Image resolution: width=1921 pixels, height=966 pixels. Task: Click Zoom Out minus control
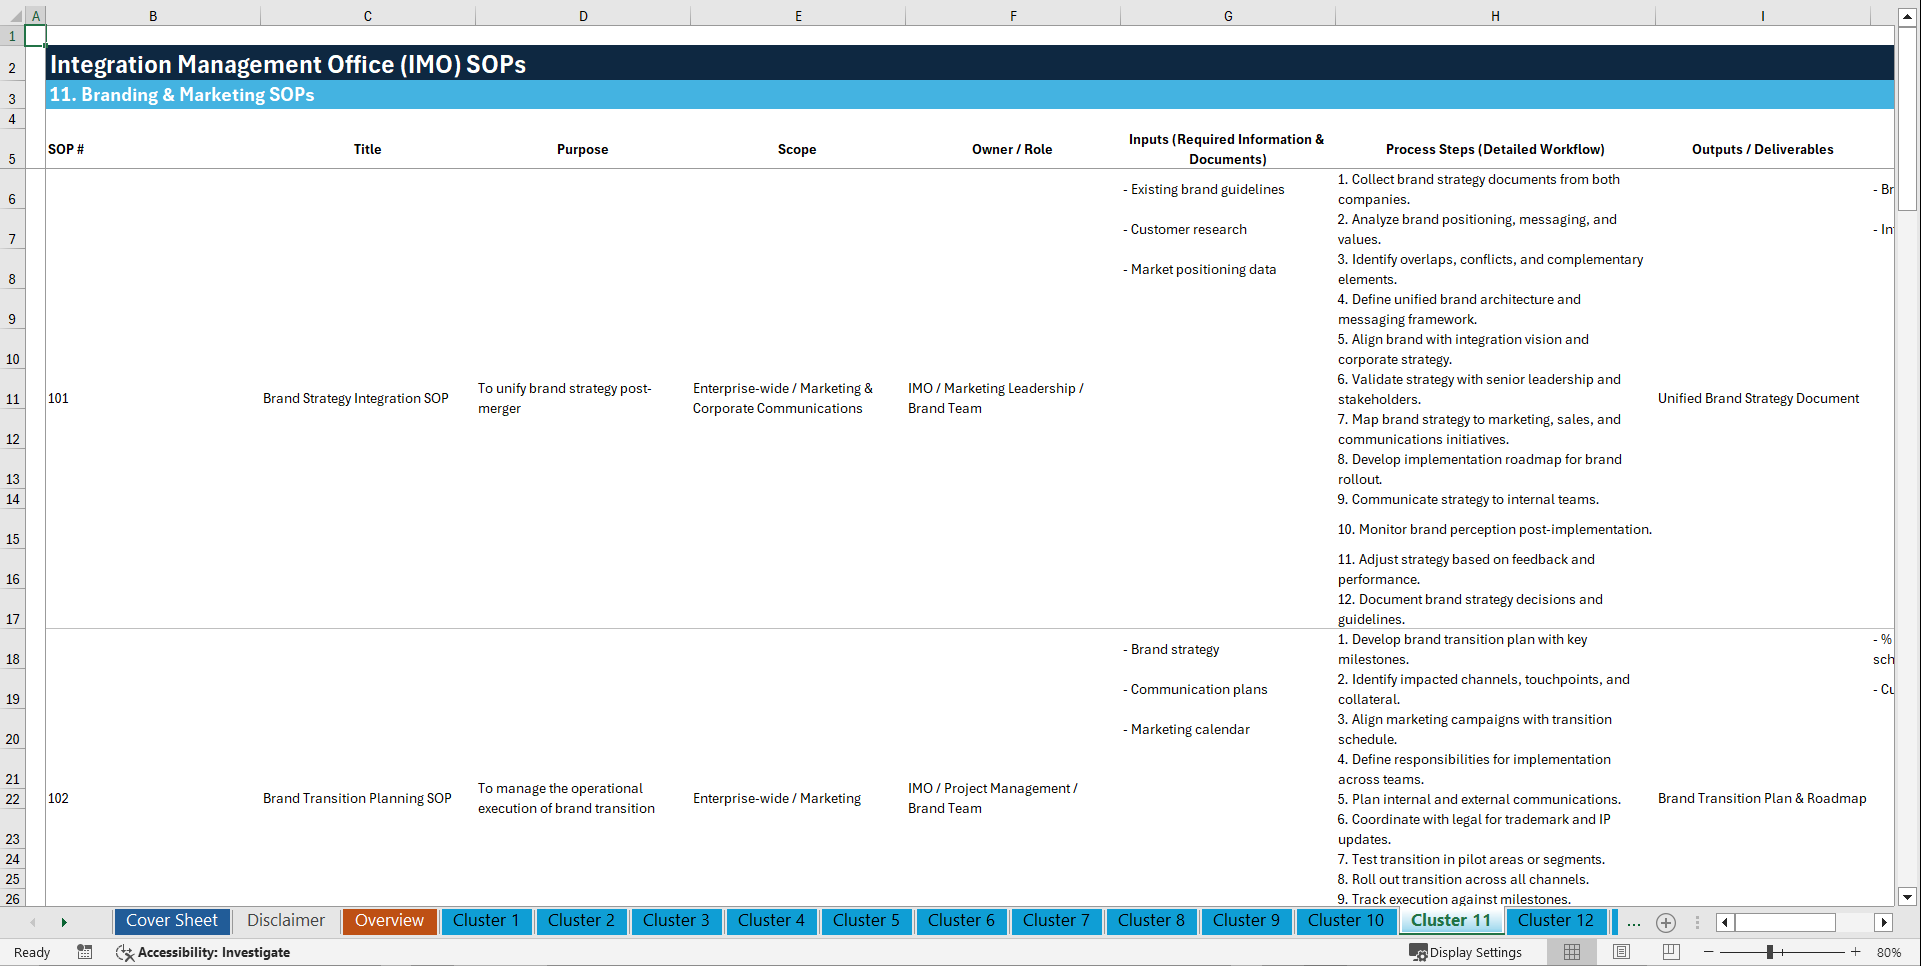click(x=1709, y=952)
